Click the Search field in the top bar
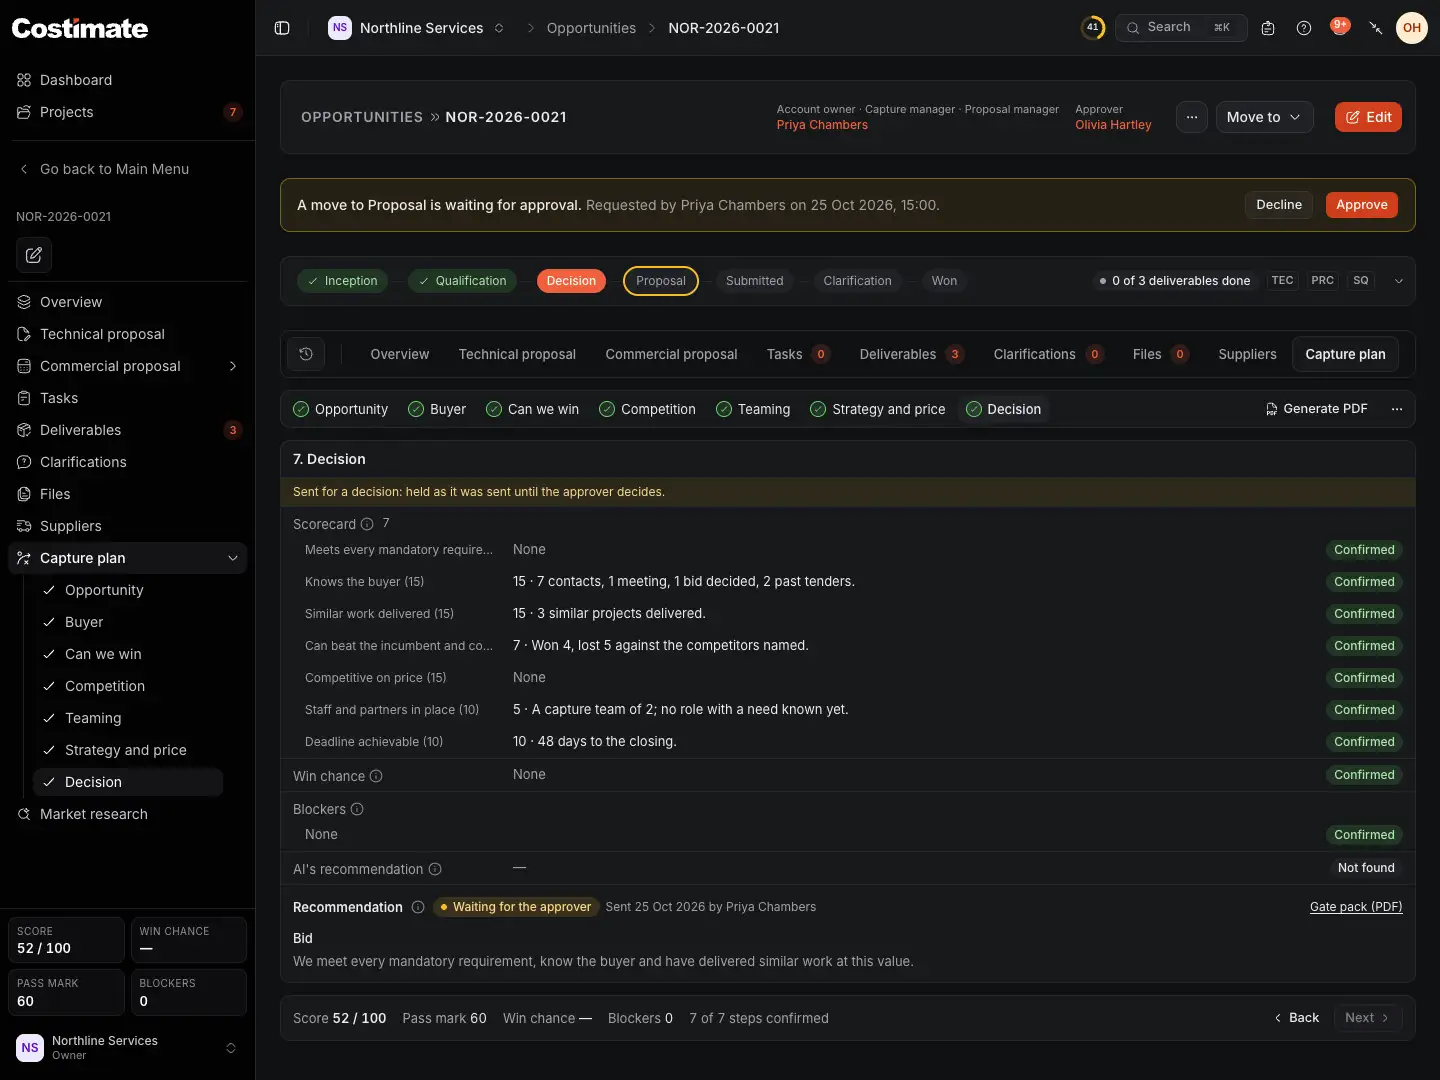 pos(1181,28)
